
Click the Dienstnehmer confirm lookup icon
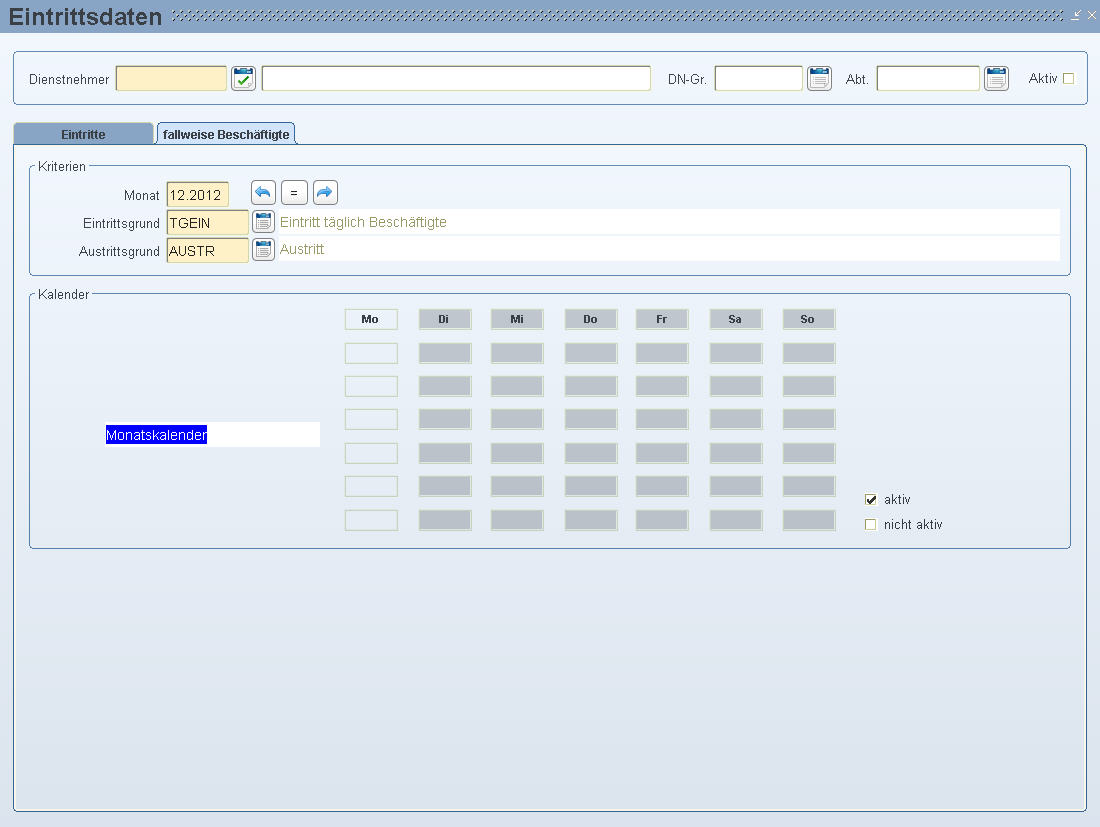(243, 79)
